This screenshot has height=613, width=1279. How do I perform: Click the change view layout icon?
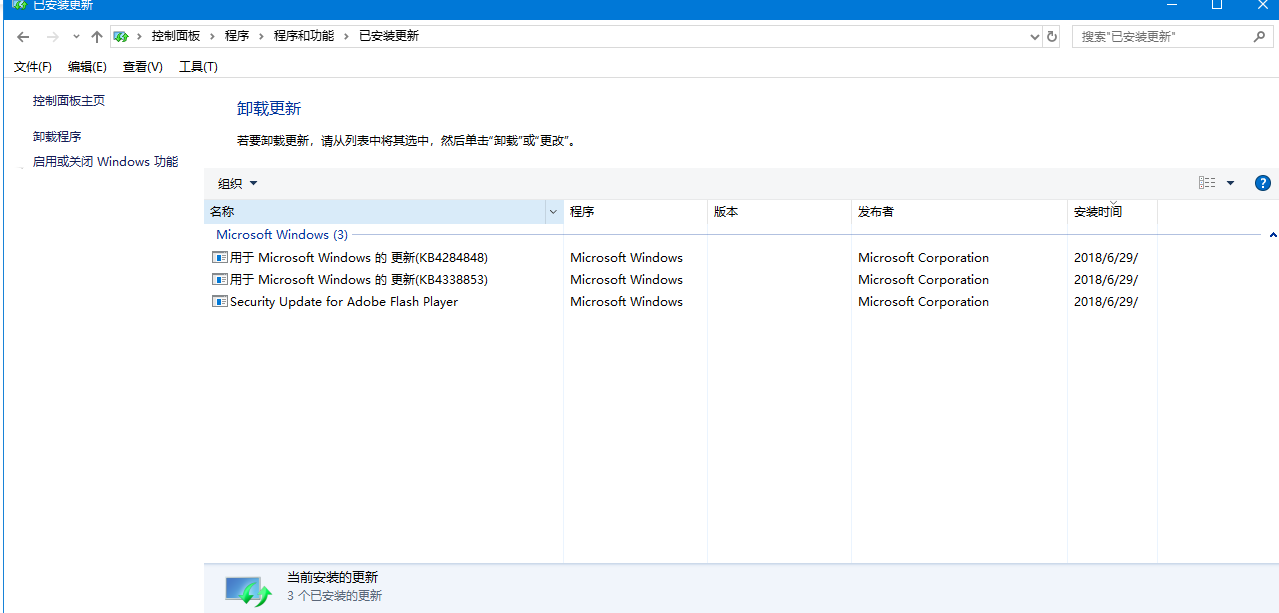1207,183
